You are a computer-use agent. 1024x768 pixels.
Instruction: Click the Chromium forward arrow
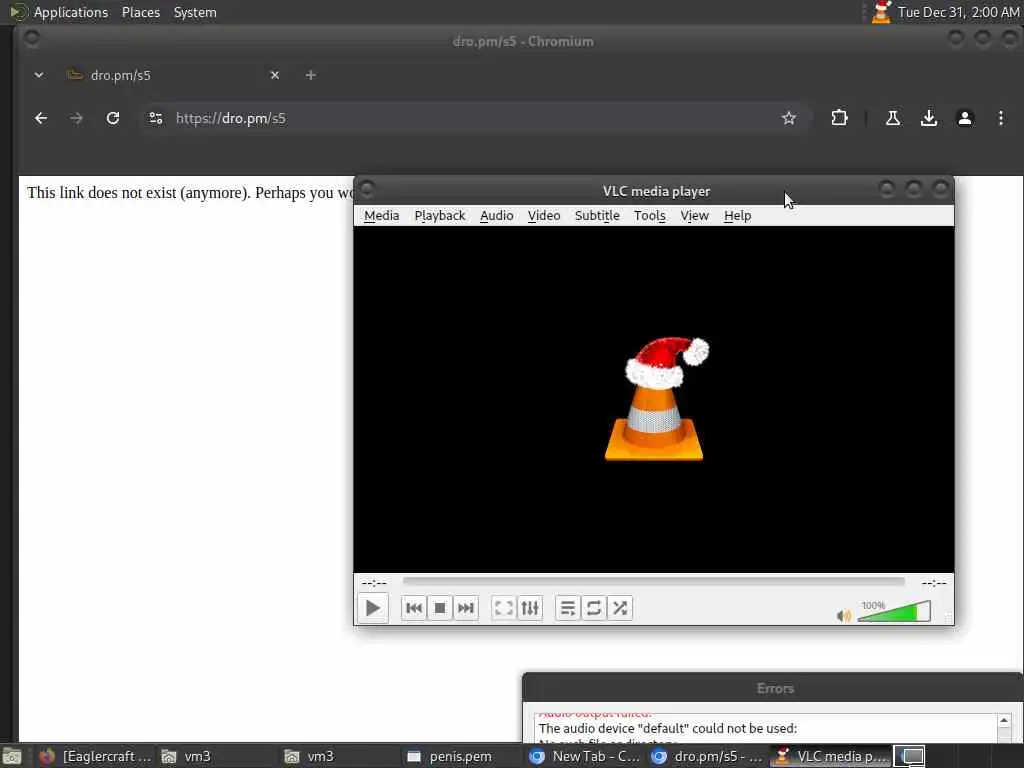click(76, 118)
